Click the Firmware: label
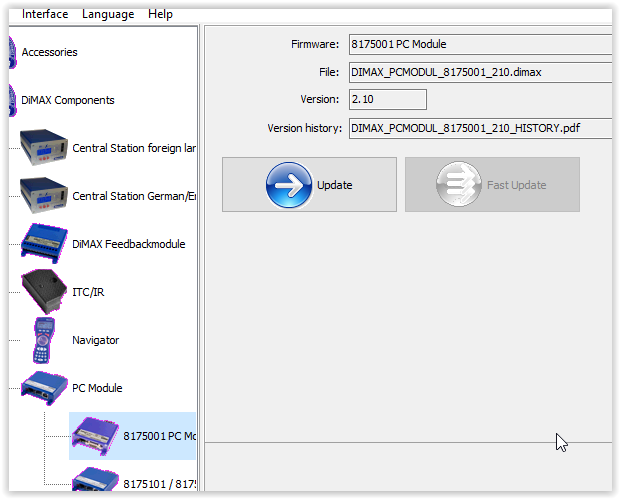 (x=315, y=44)
